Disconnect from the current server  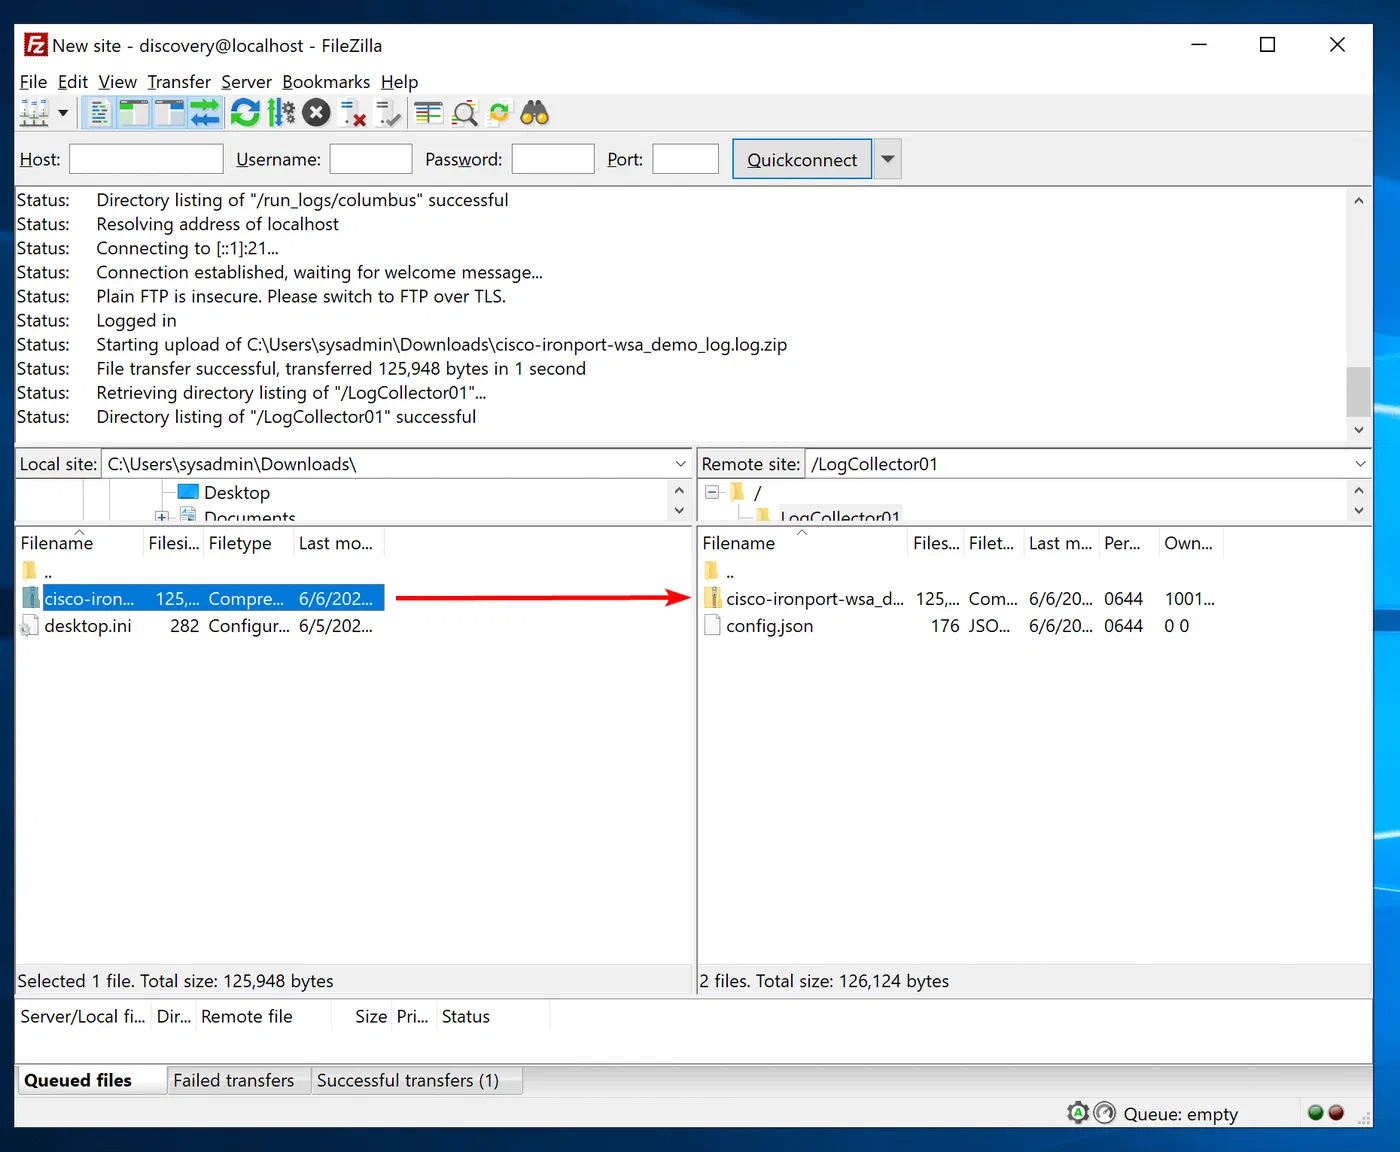(x=353, y=113)
